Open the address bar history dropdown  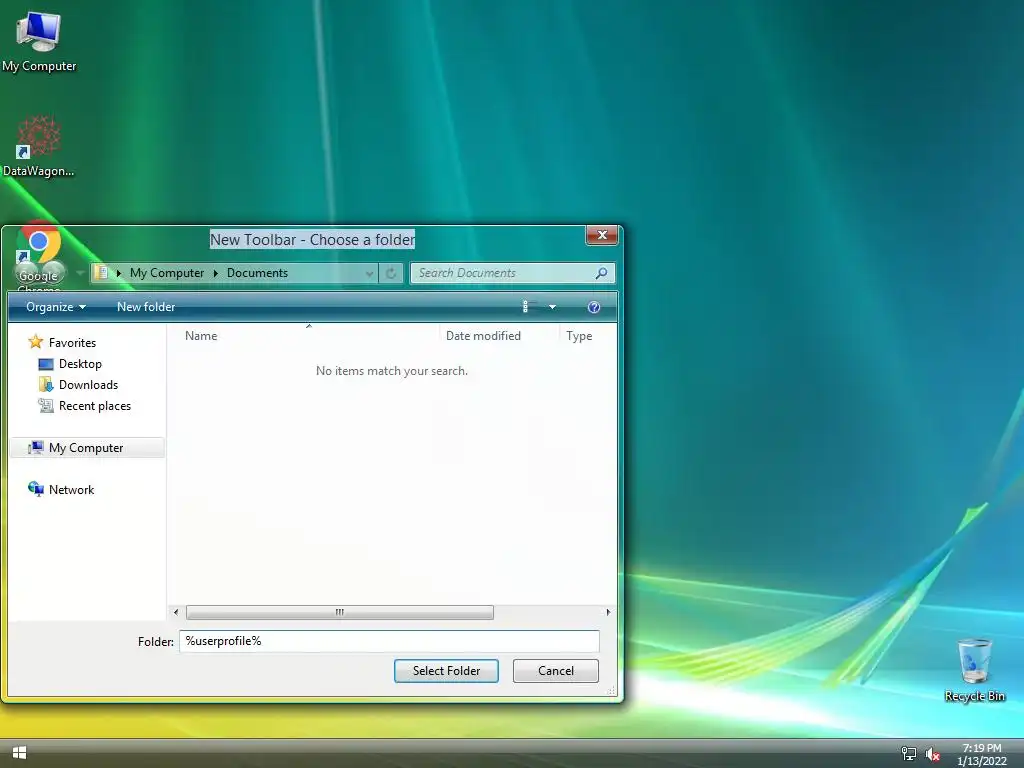[370, 273]
